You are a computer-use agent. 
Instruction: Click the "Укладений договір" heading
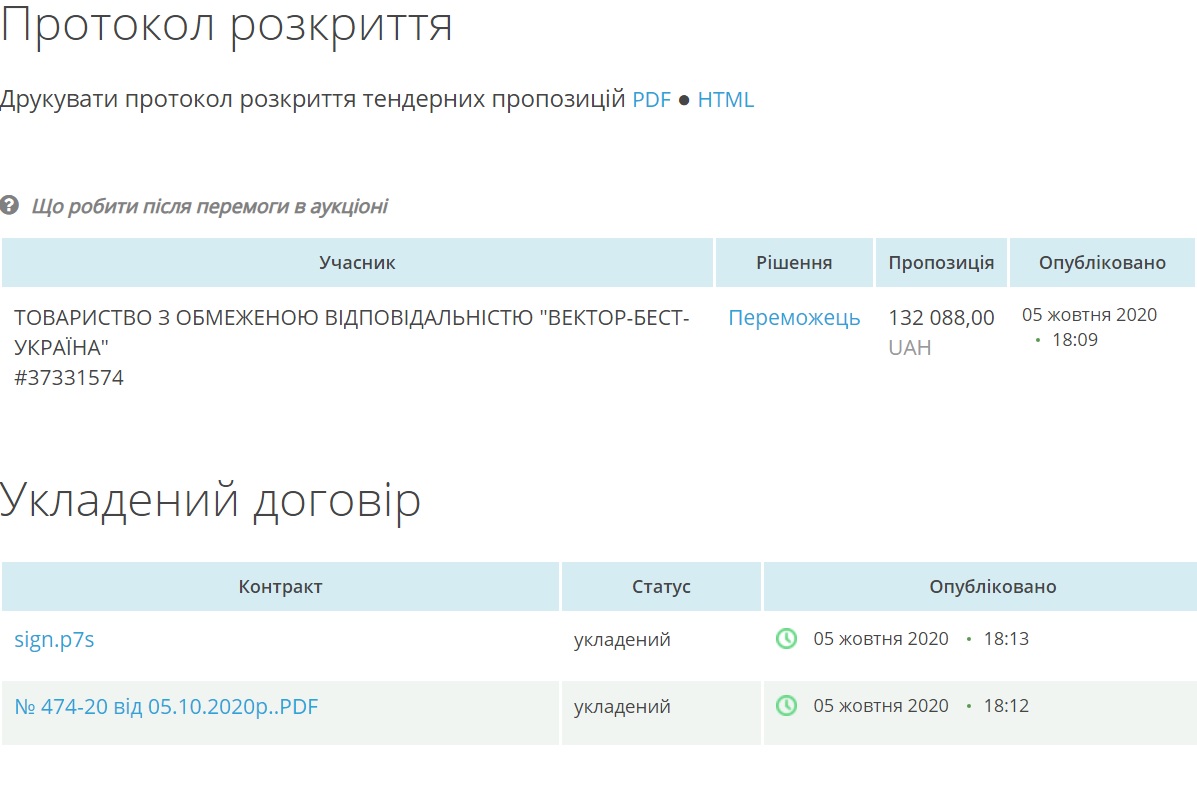pos(211,501)
